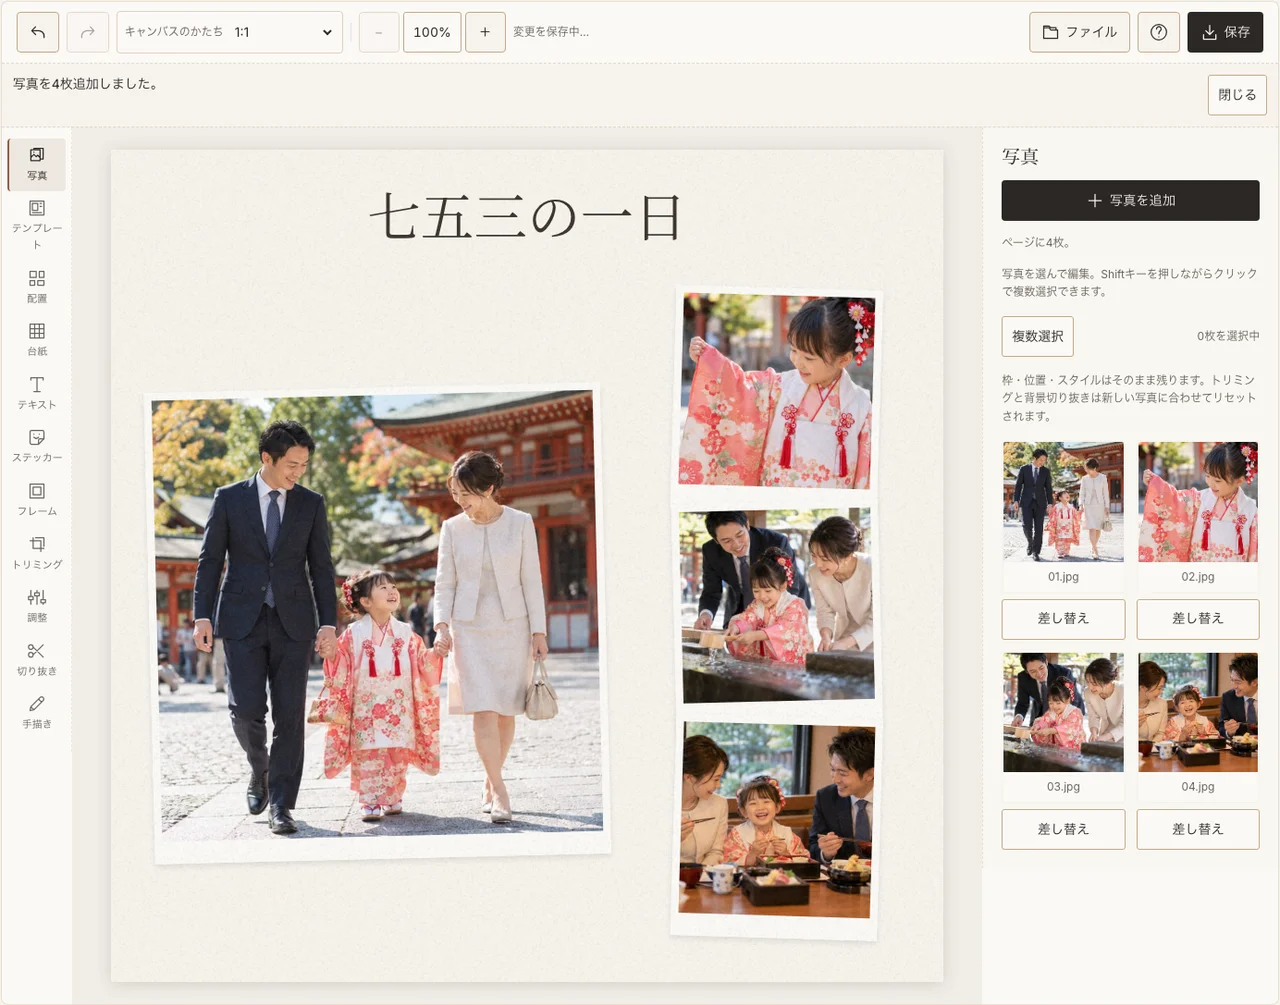Image resolution: width=1280 pixels, height=1005 pixels.
Task: Click the ページに4枚 page count text
Action: pos(1036,242)
